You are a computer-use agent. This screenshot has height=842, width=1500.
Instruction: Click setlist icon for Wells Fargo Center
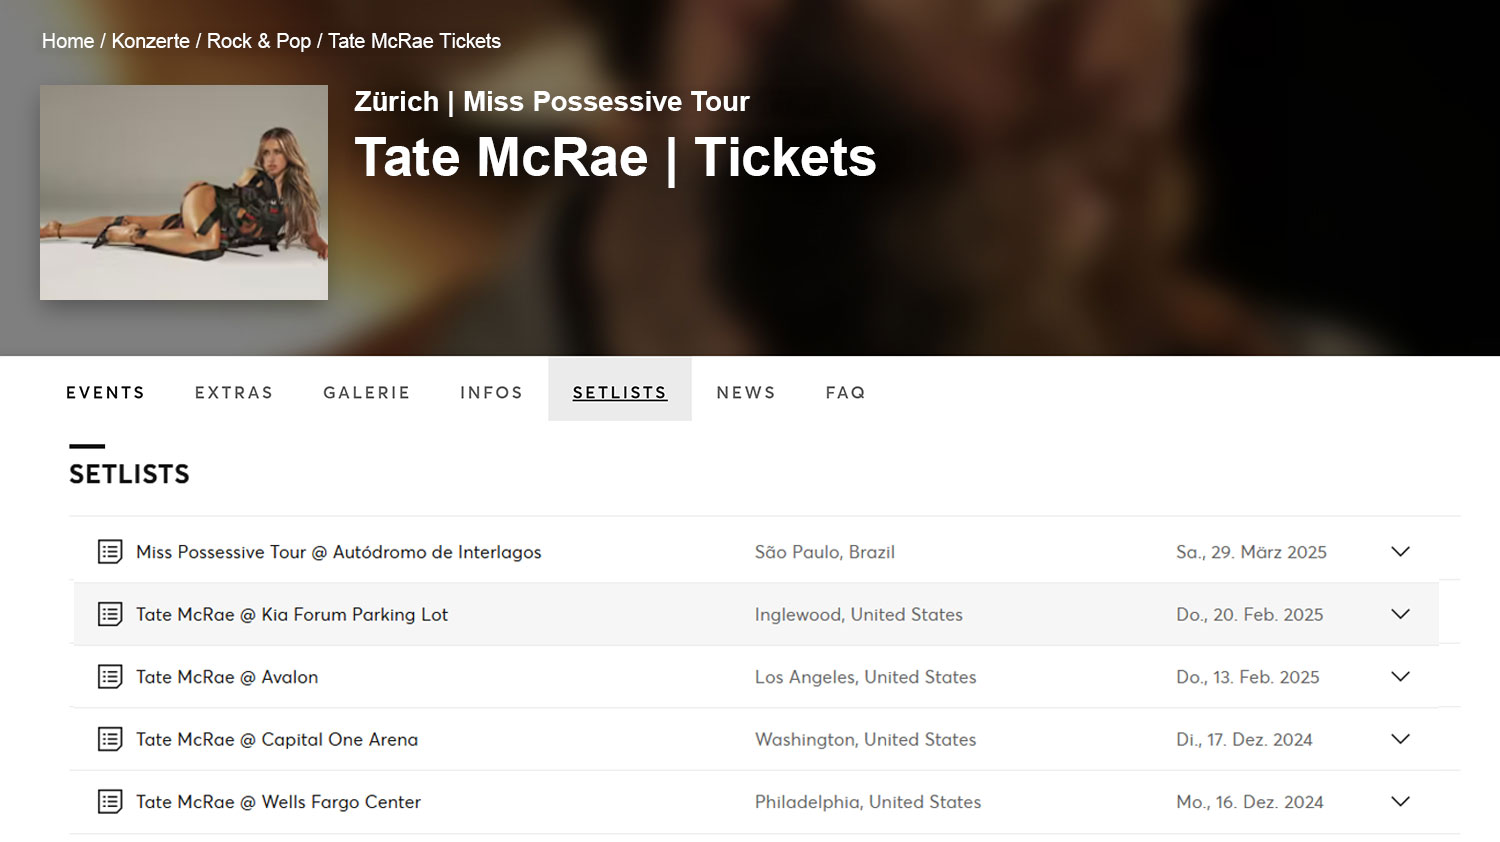point(110,801)
